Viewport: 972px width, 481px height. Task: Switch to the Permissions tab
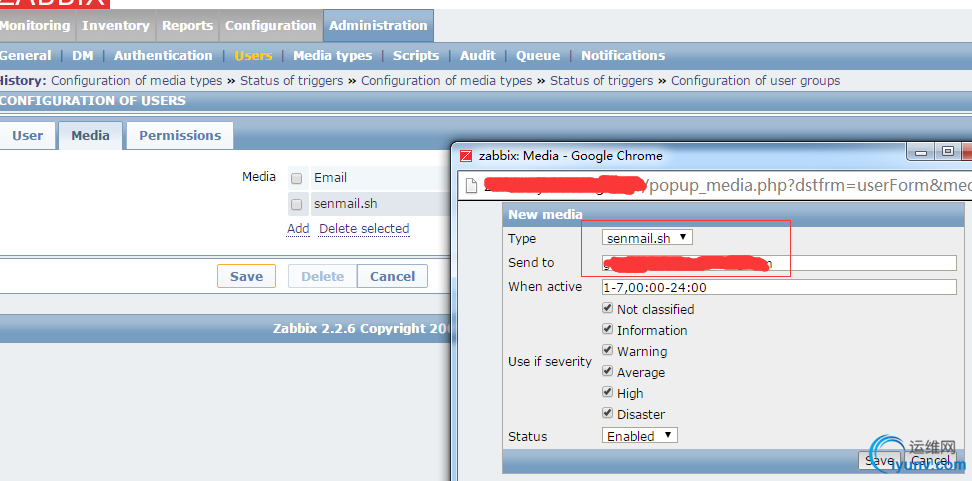coord(180,135)
